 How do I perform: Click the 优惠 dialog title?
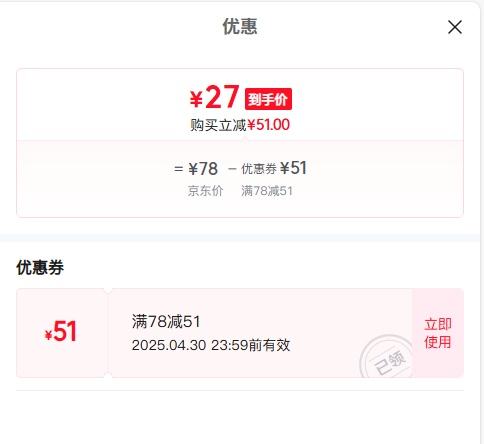(240, 26)
